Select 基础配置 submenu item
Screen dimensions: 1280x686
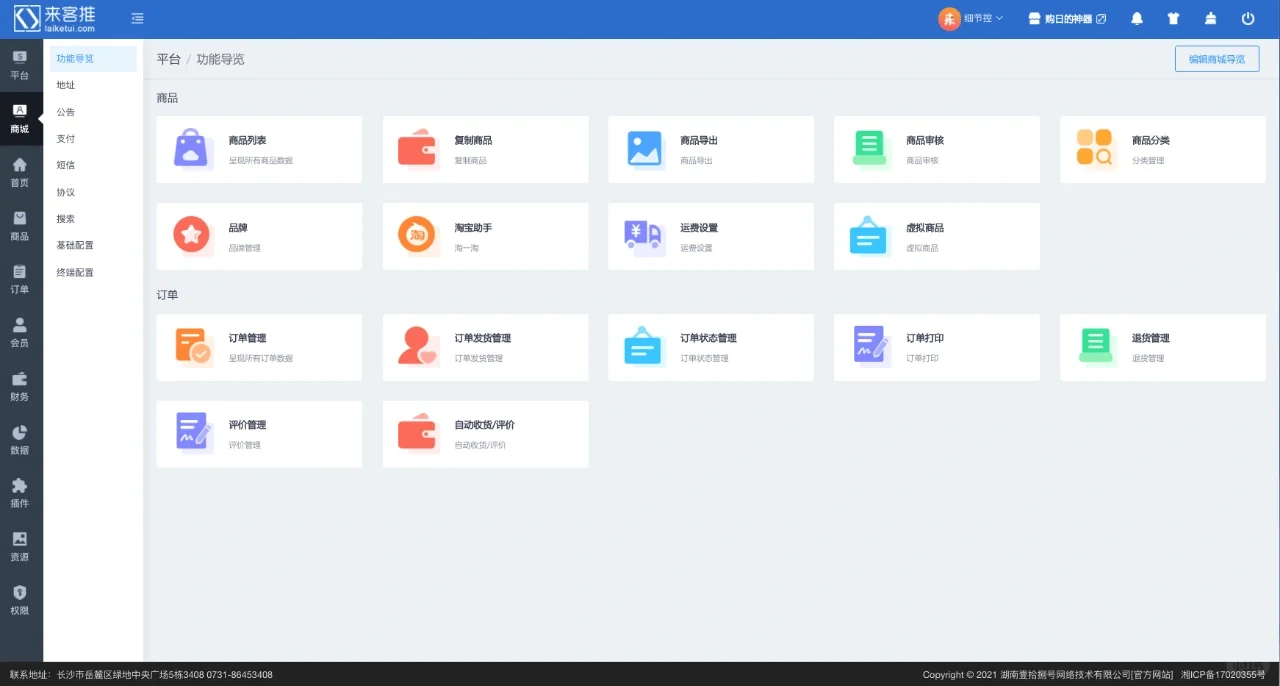[93, 245]
